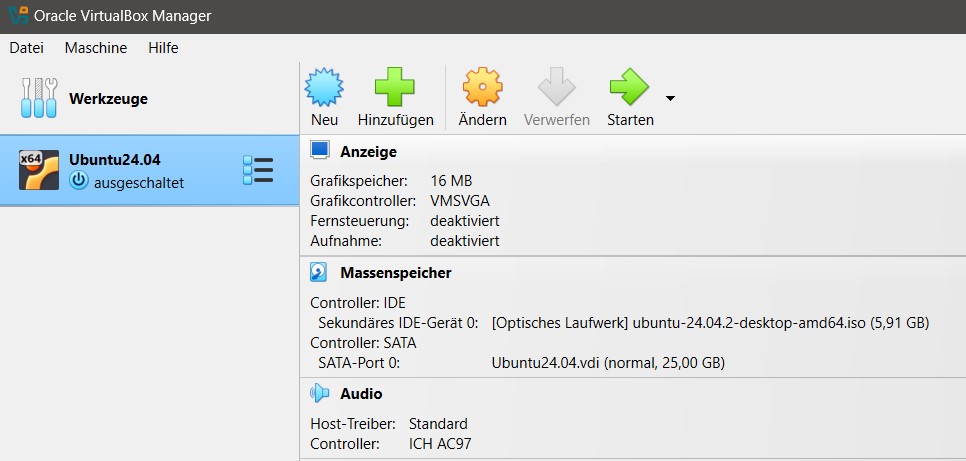Click the Neu (new VM) starburst icon

point(324,87)
